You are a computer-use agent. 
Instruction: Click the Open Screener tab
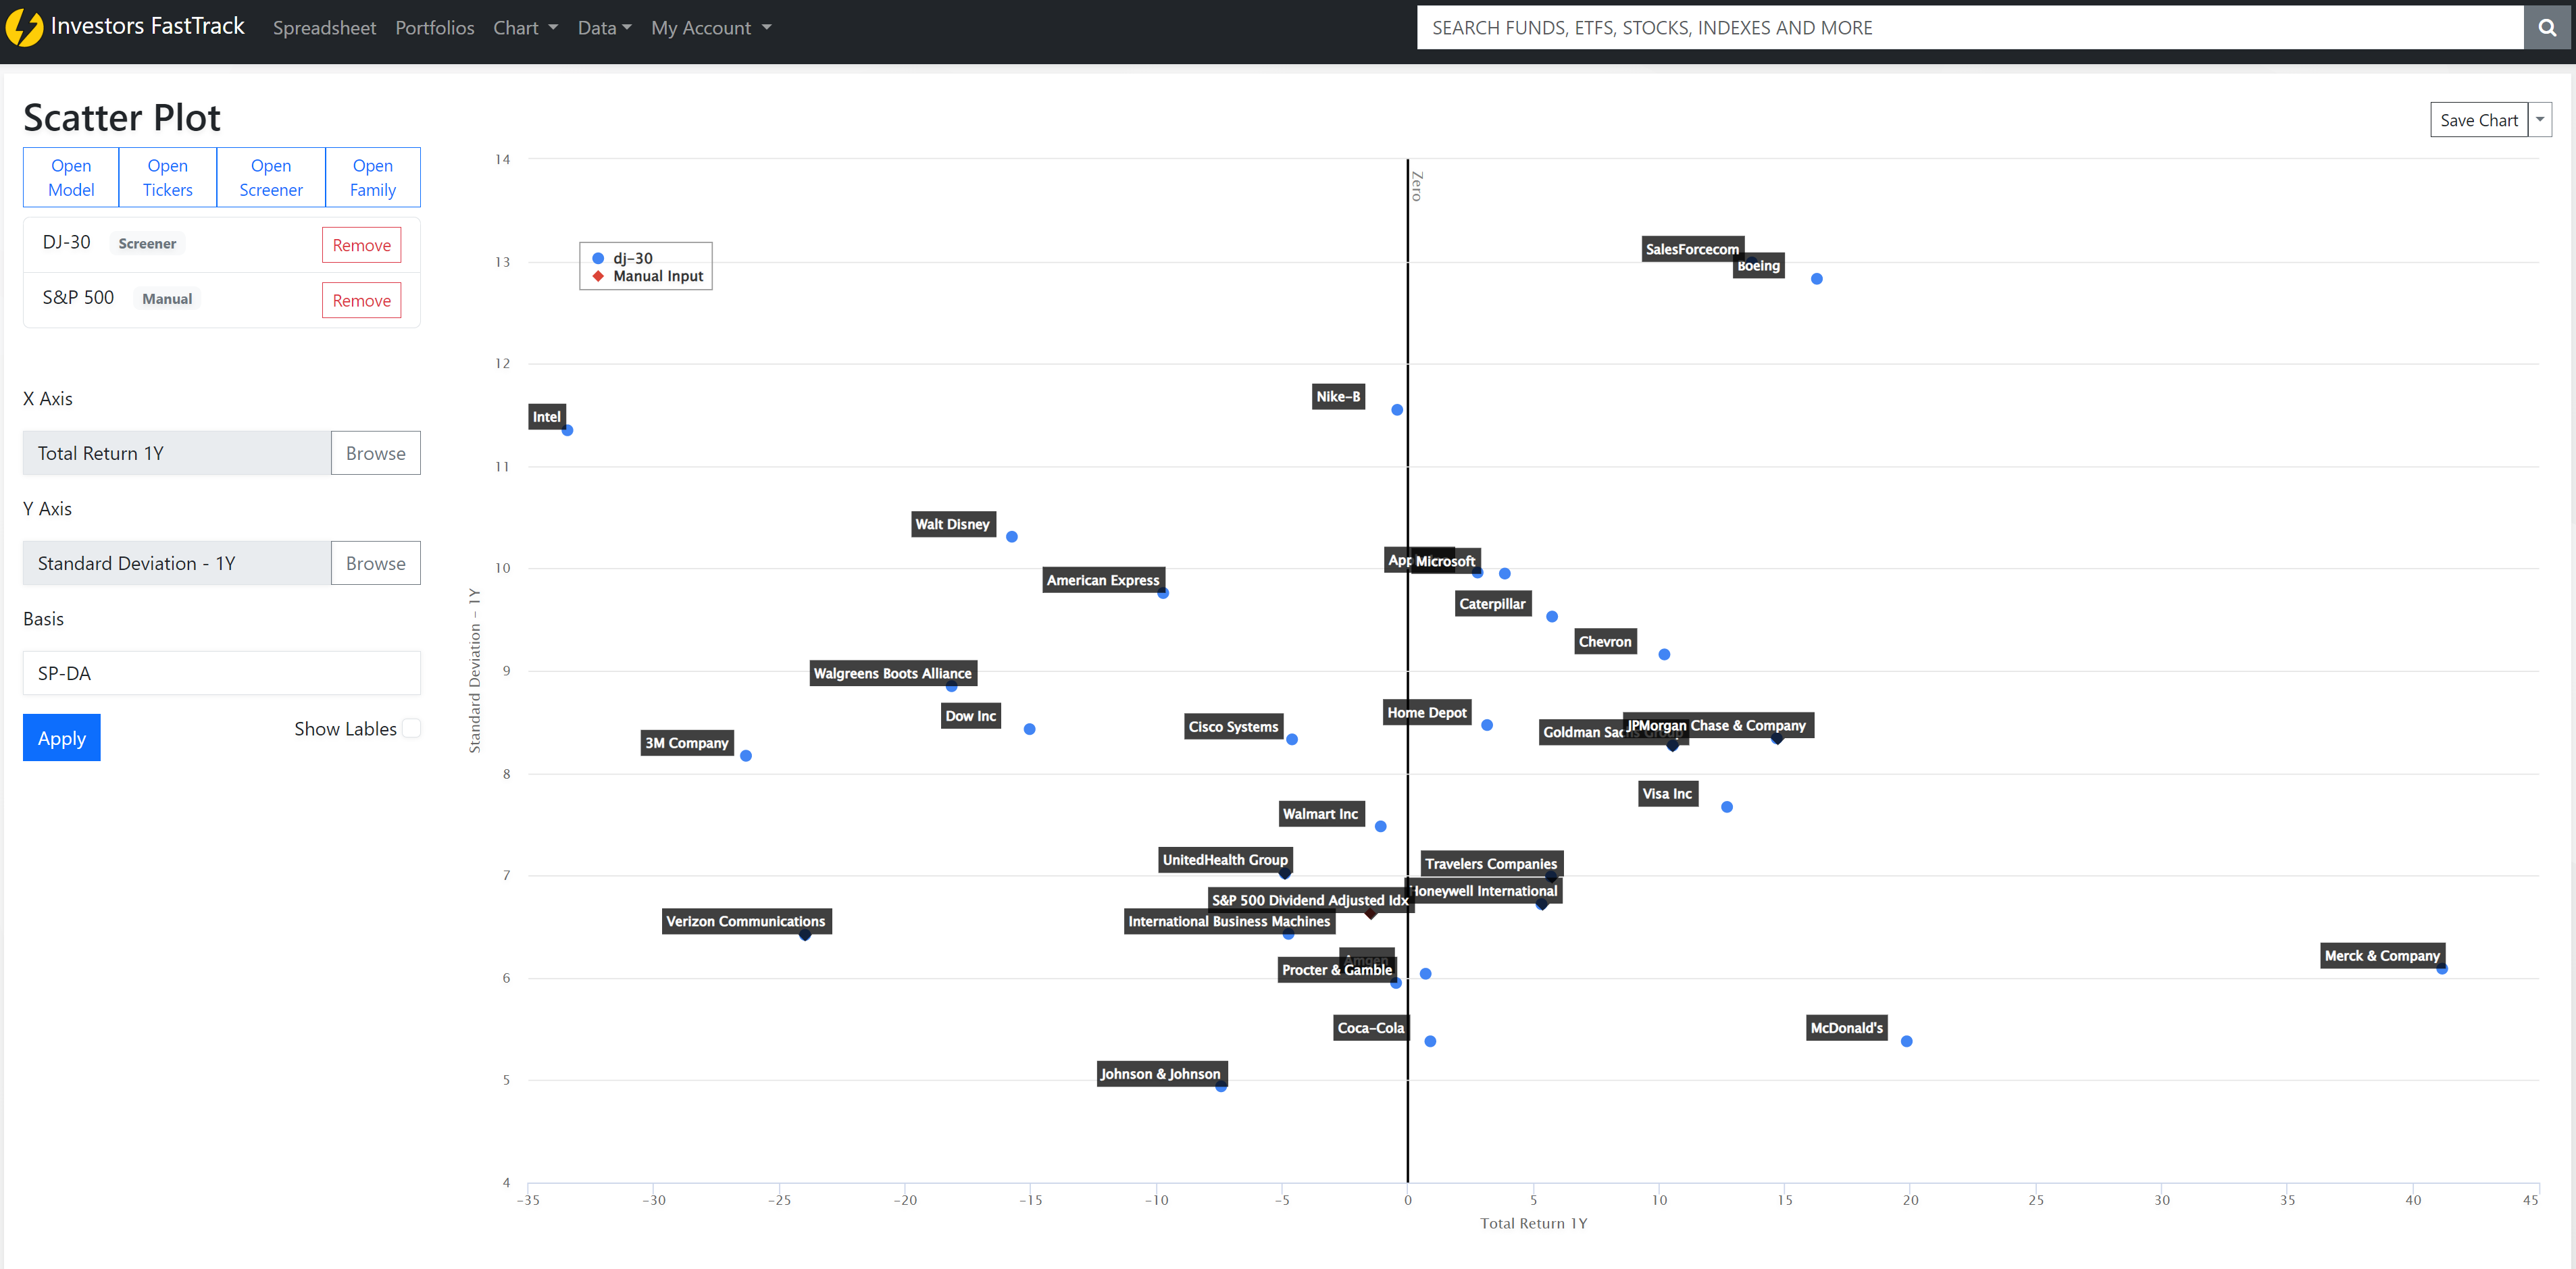click(271, 177)
